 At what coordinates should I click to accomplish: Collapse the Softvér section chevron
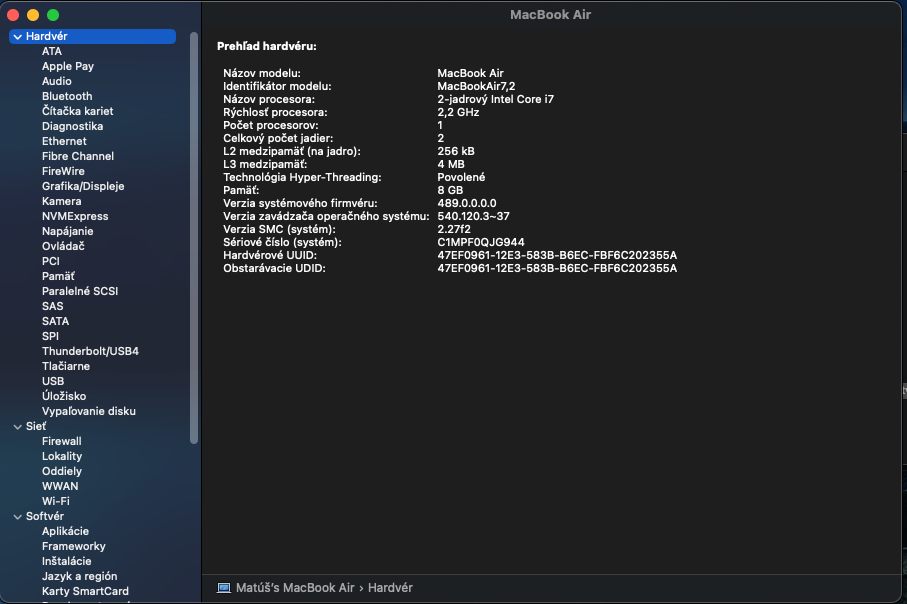coord(17,517)
